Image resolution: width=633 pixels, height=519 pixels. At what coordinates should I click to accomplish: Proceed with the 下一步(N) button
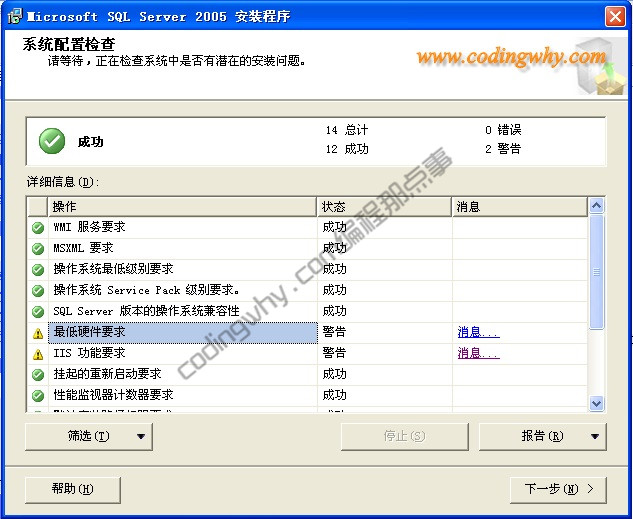click(x=558, y=490)
